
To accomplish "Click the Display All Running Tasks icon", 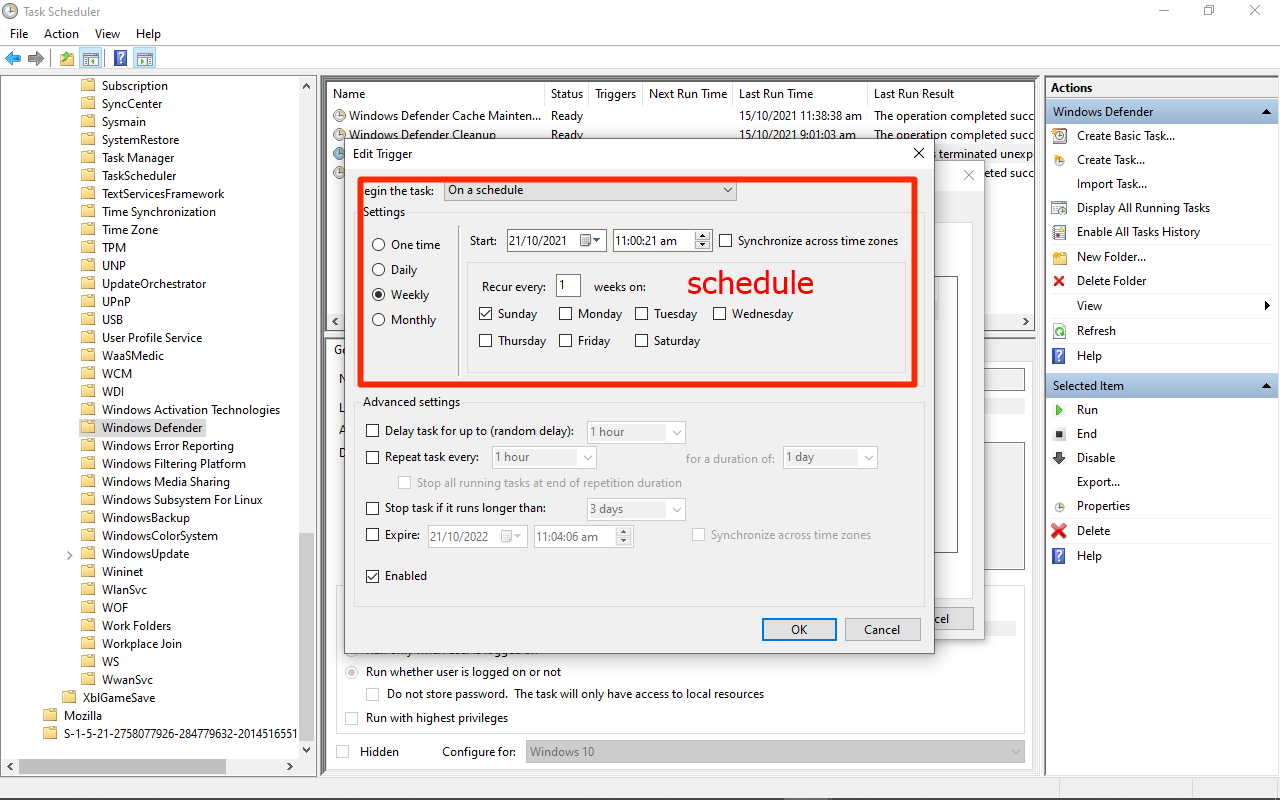I will [x=1059, y=208].
